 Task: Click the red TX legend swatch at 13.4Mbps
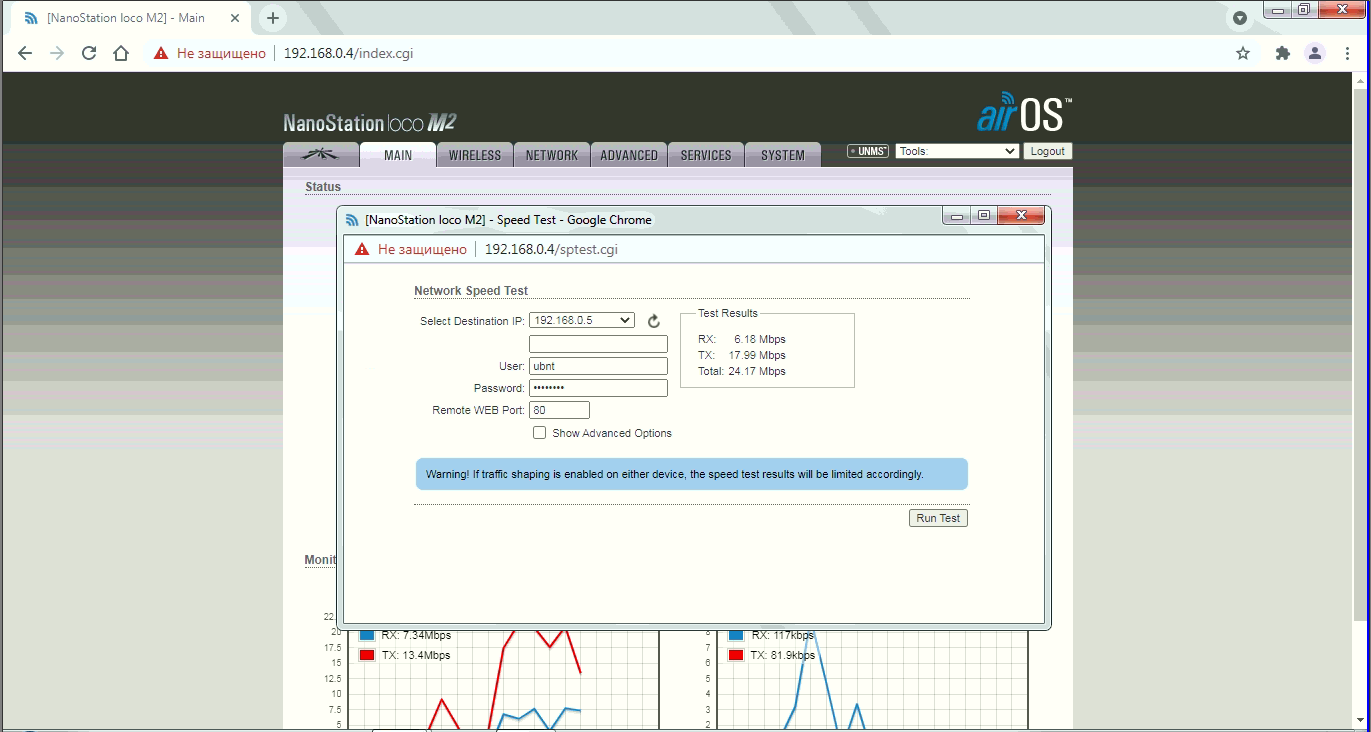[366, 655]
